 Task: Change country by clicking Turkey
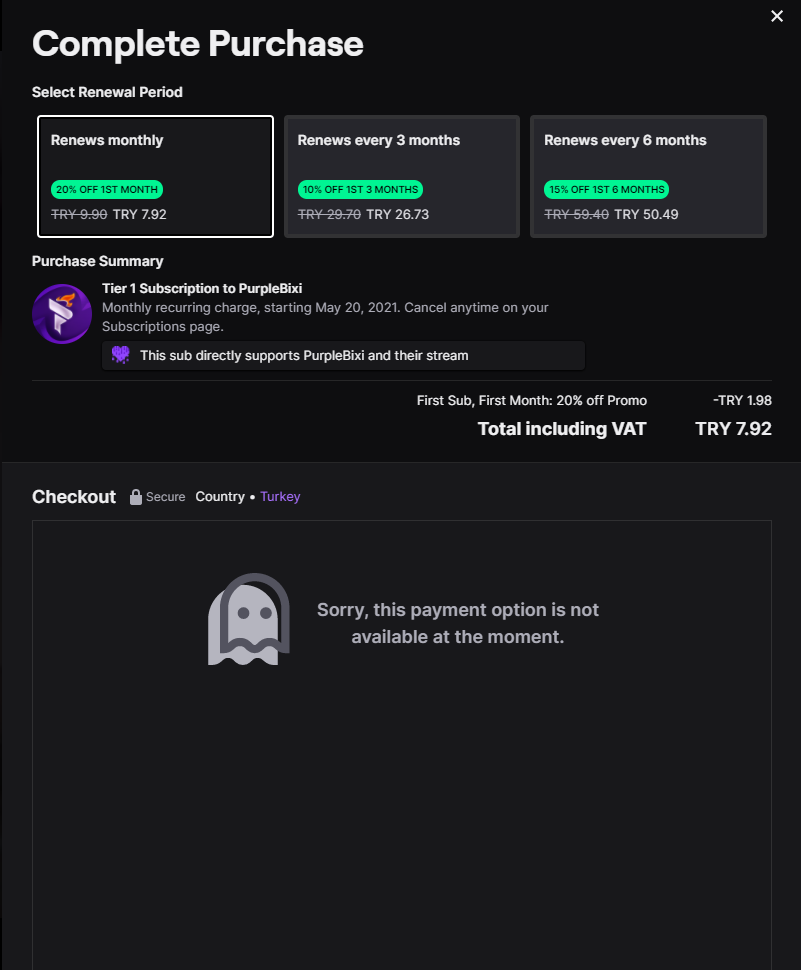click(280, 497)
